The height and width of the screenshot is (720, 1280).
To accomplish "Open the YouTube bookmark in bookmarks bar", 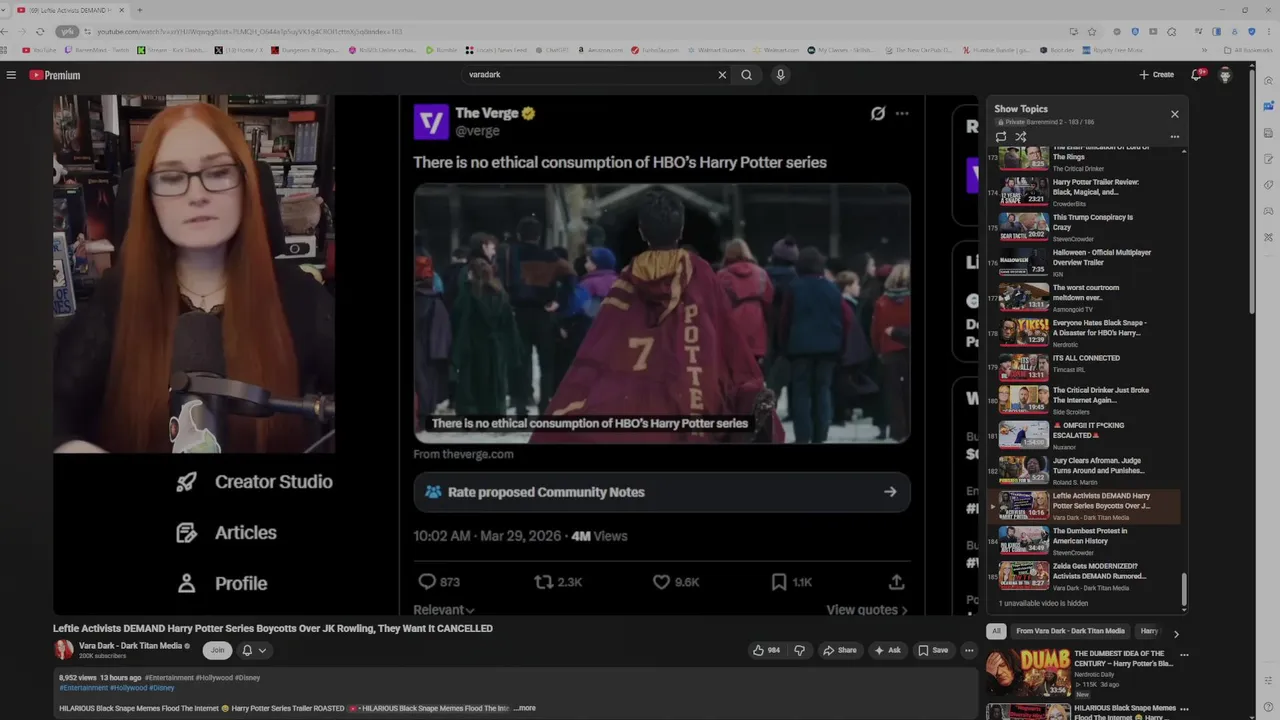I will tap(40, 49).
